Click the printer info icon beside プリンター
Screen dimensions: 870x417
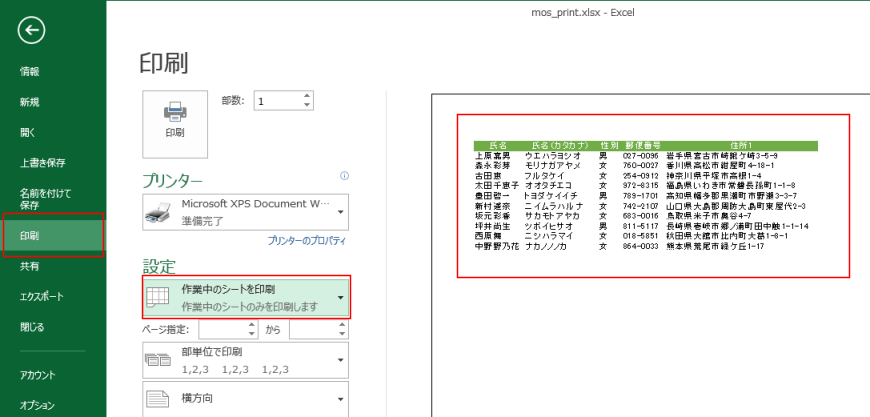point(344,176)
